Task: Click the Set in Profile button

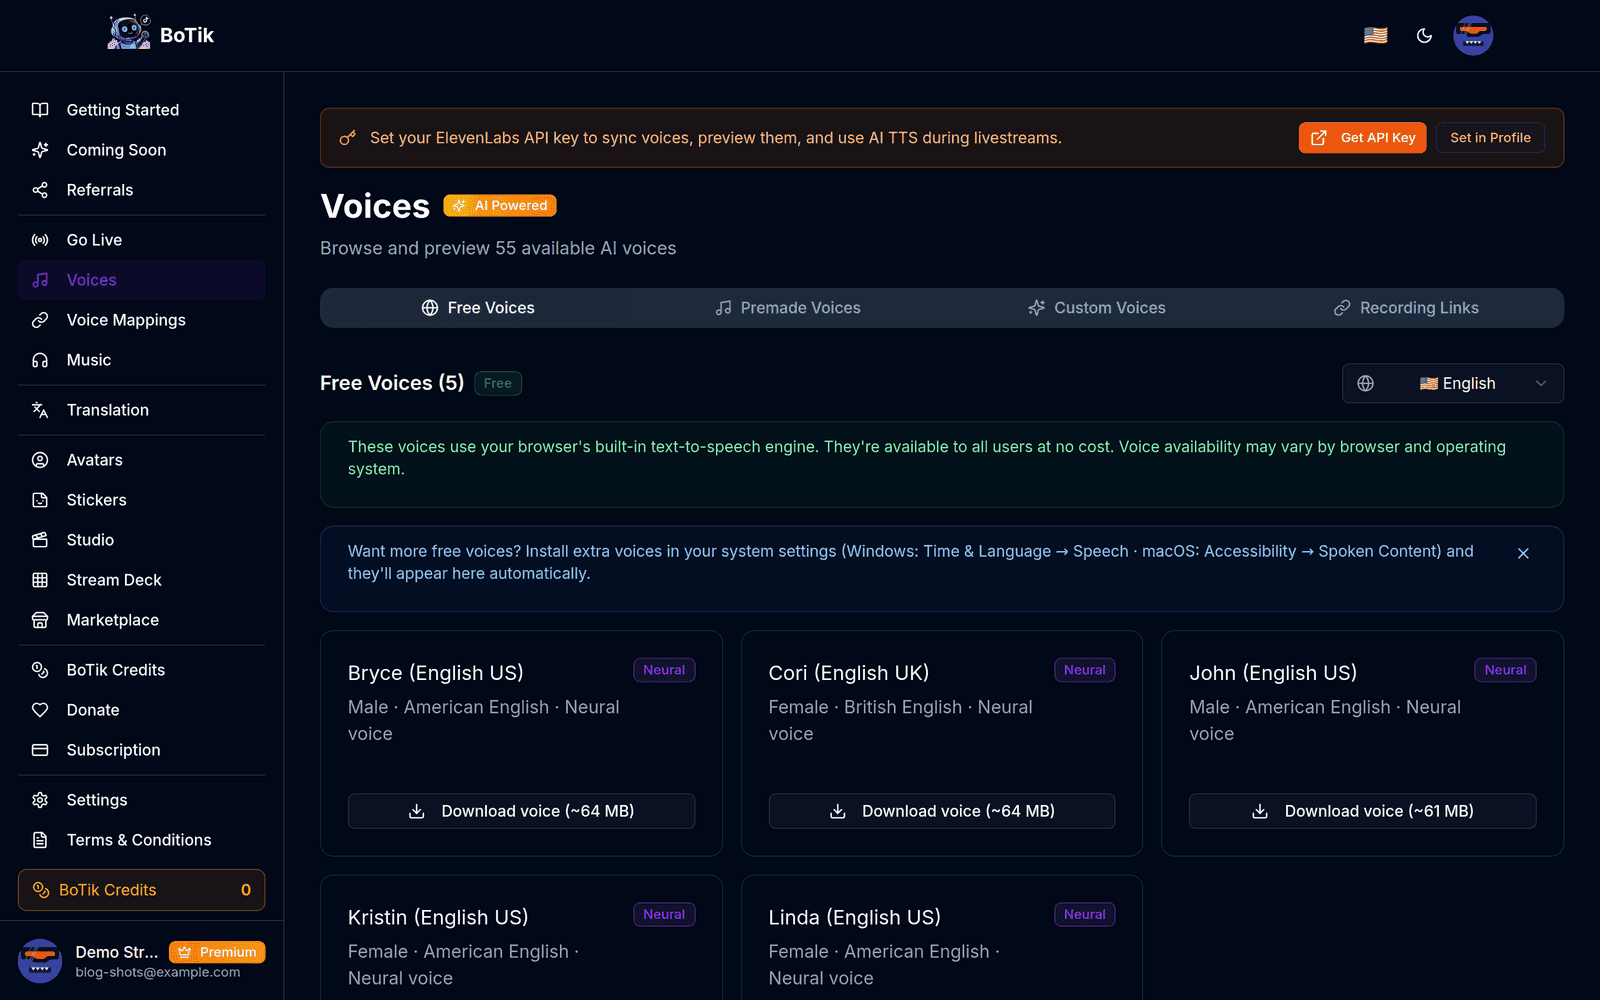Action: [1490, 138]
